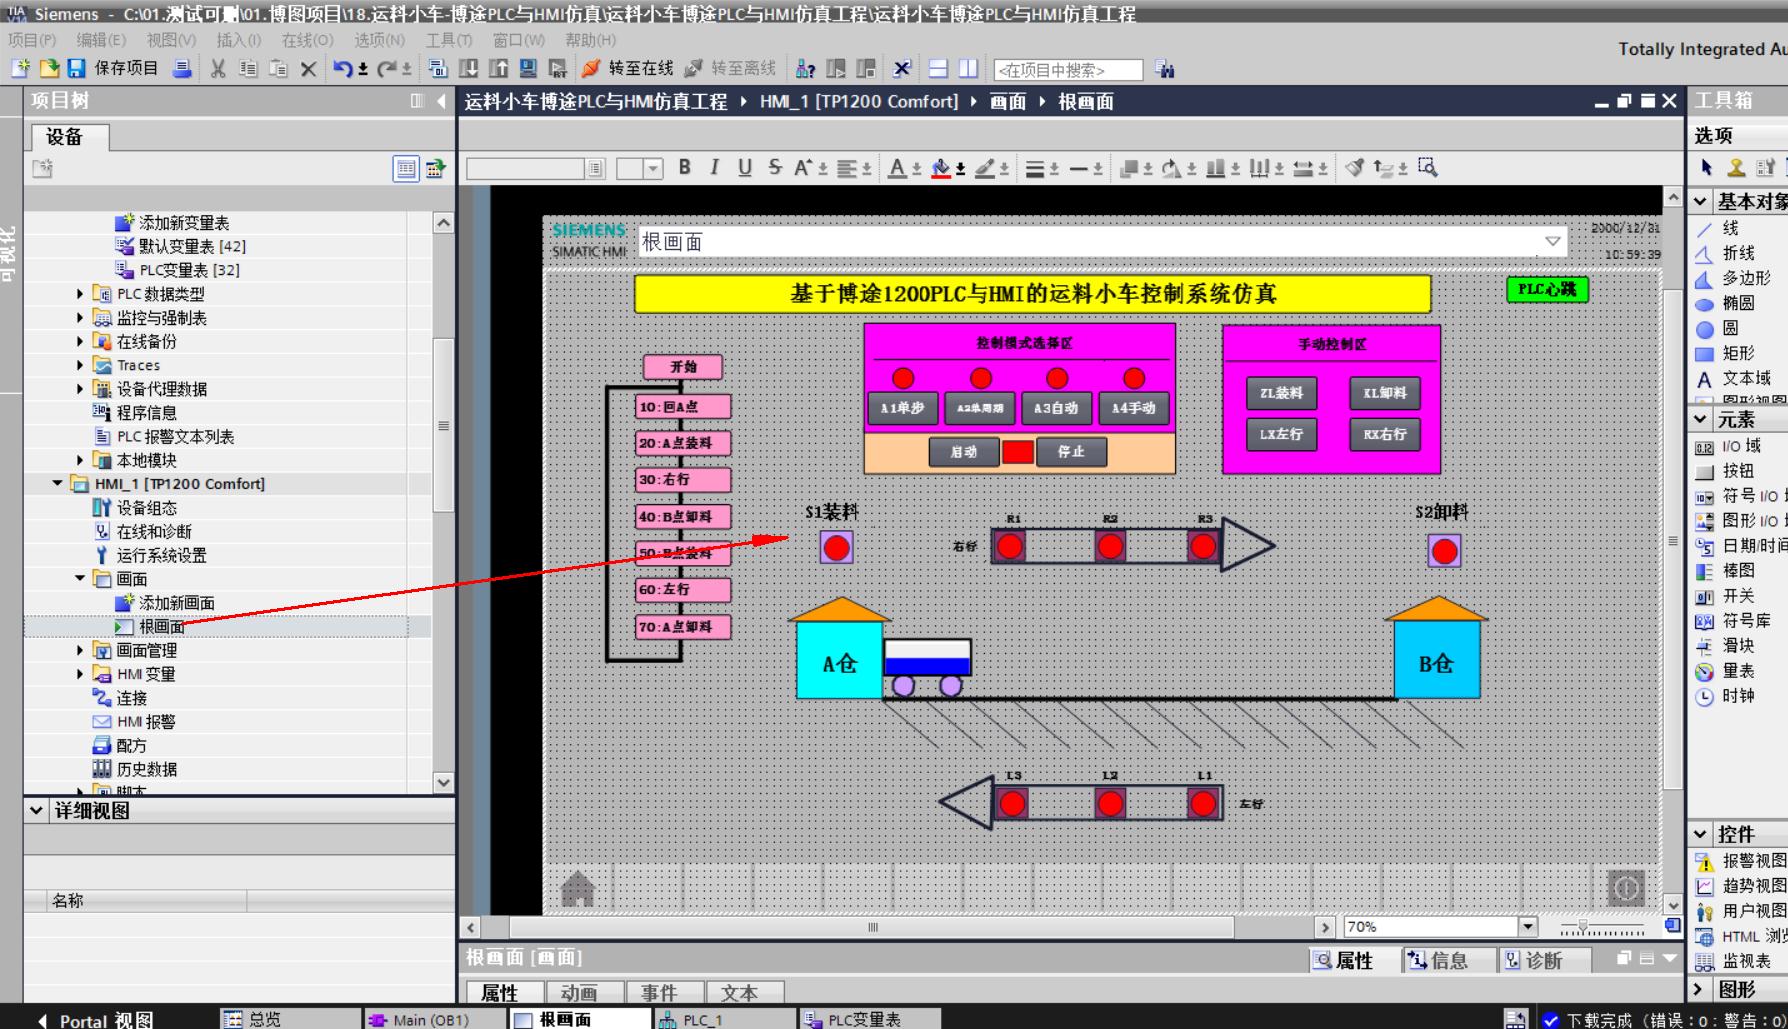Click the project search input field
The image size is (1788, 1029).
(1067, 70)
